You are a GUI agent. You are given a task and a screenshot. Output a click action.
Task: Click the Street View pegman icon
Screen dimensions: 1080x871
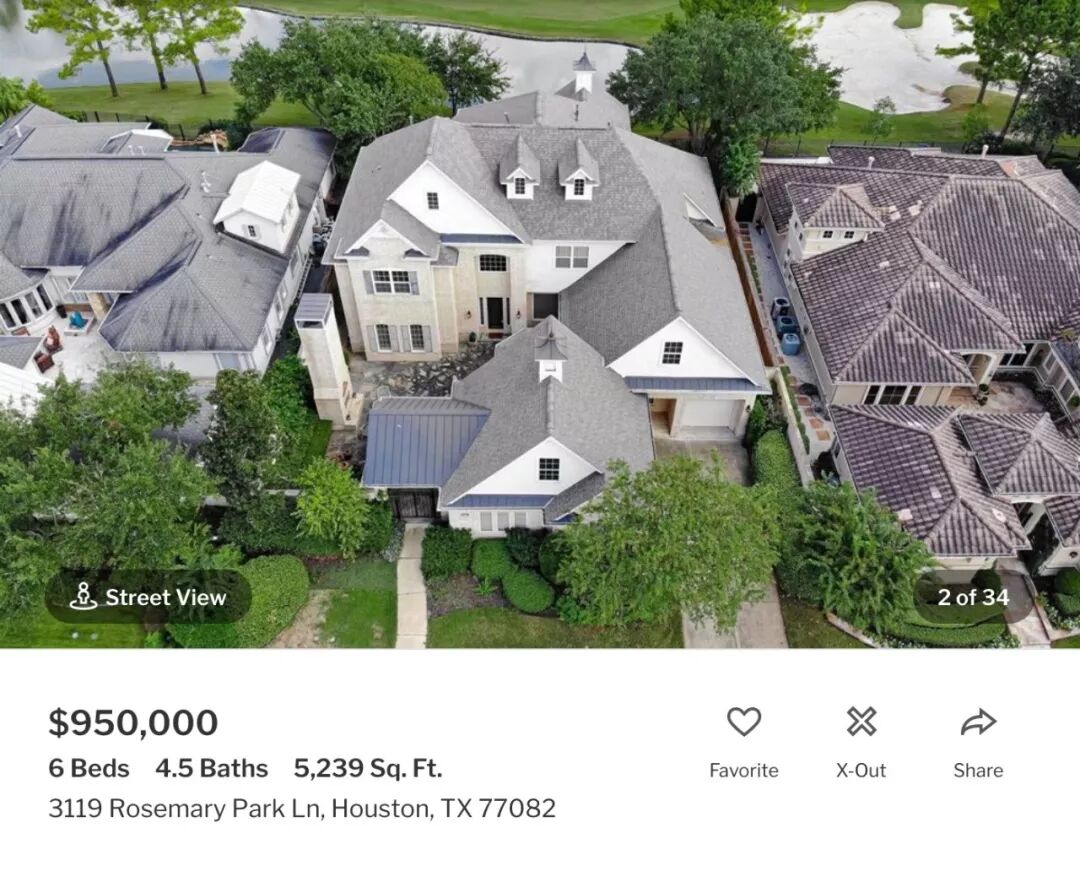tap(83, 596)
